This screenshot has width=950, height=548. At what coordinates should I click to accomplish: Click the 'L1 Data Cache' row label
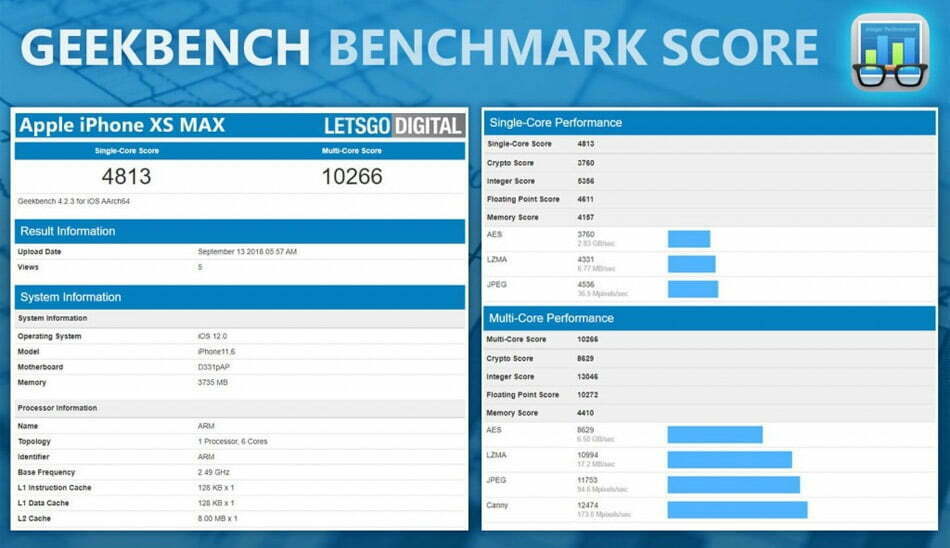[43, 503]
